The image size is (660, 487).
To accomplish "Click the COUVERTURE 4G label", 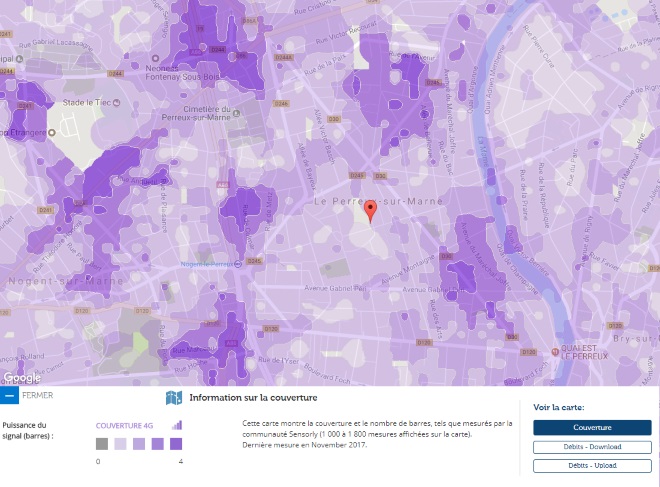I will (124, 426).
